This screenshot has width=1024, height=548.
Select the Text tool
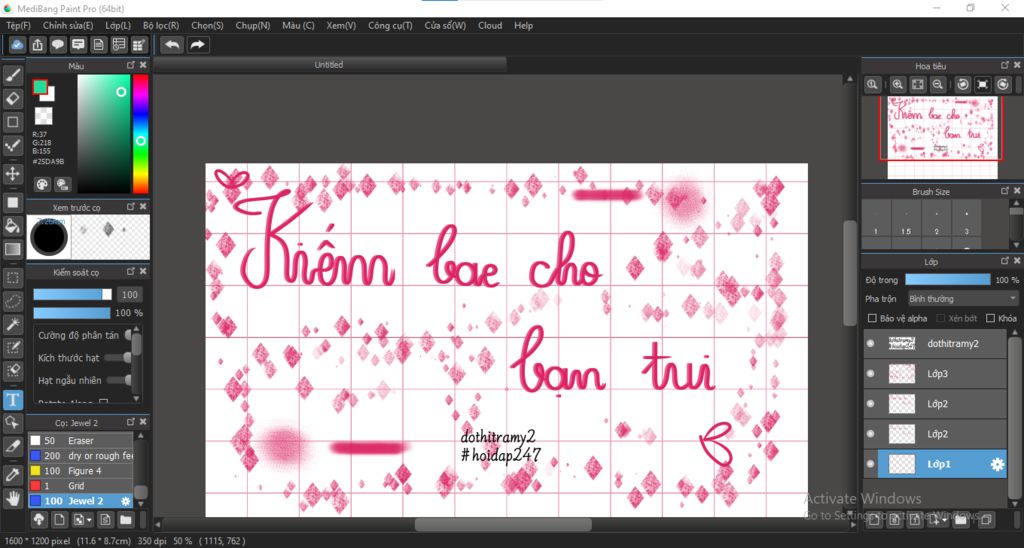pyautogui.click(x=12, y=400)
